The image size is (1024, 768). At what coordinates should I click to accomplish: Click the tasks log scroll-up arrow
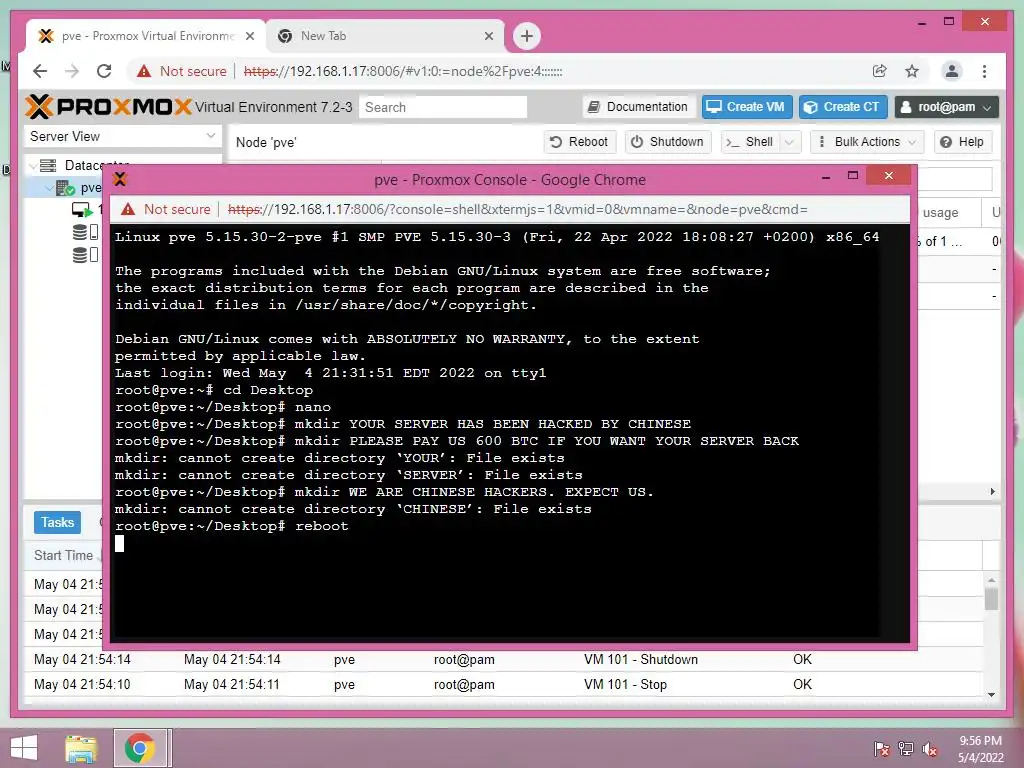click(991, 579)
